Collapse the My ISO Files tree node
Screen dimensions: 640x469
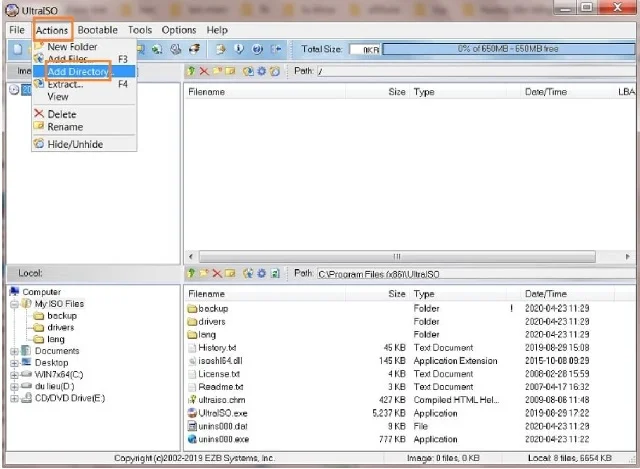point(14,304)
